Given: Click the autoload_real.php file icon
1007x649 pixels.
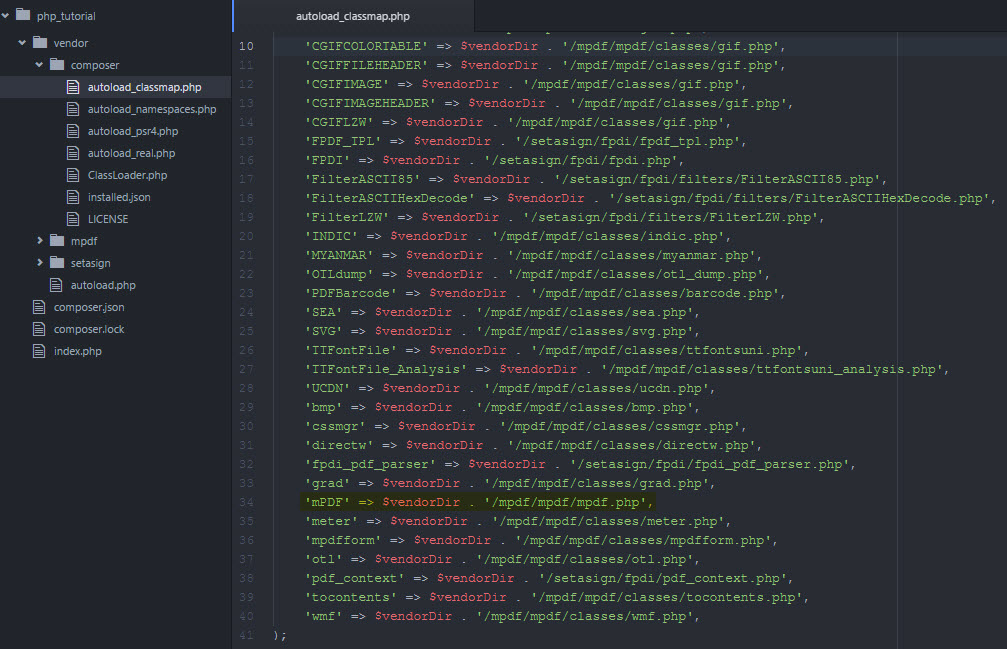Looking at the screenshot, I should [x=73, y=153].
